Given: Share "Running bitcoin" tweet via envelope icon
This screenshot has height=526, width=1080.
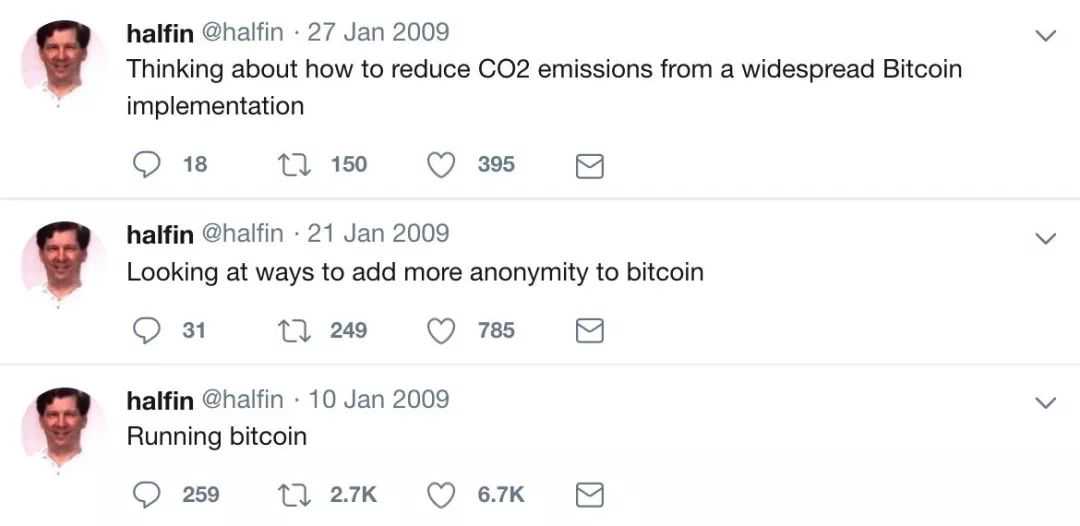Looking at the screenshot, I should click(x=591, y=495).
